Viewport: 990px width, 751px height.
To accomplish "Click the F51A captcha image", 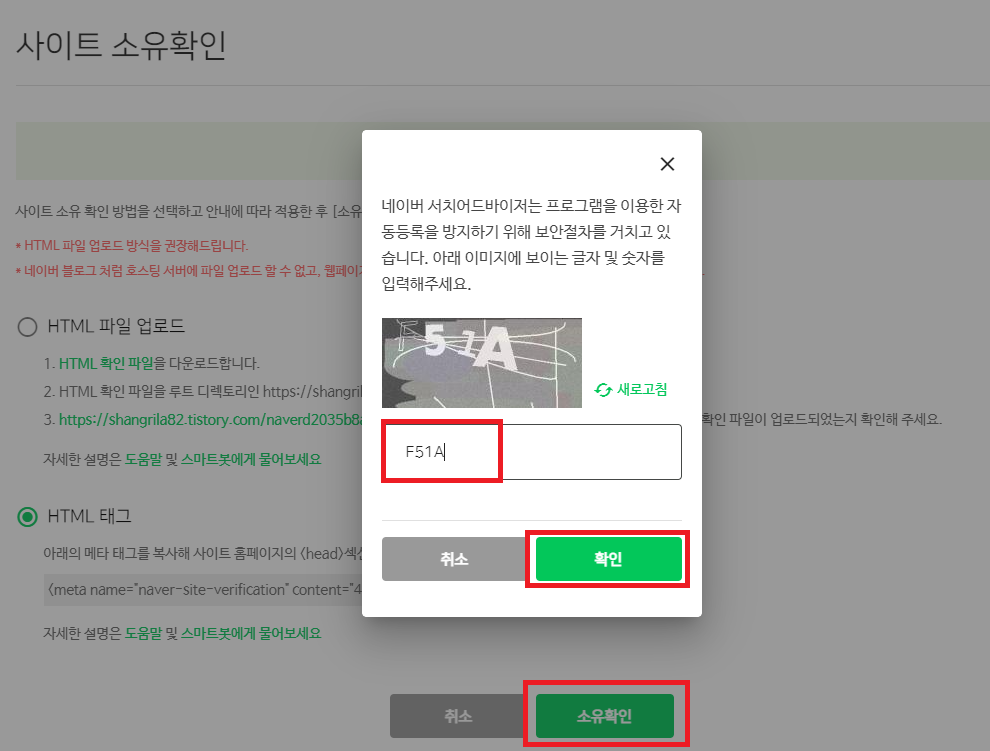I will click(x=482, y=363).
